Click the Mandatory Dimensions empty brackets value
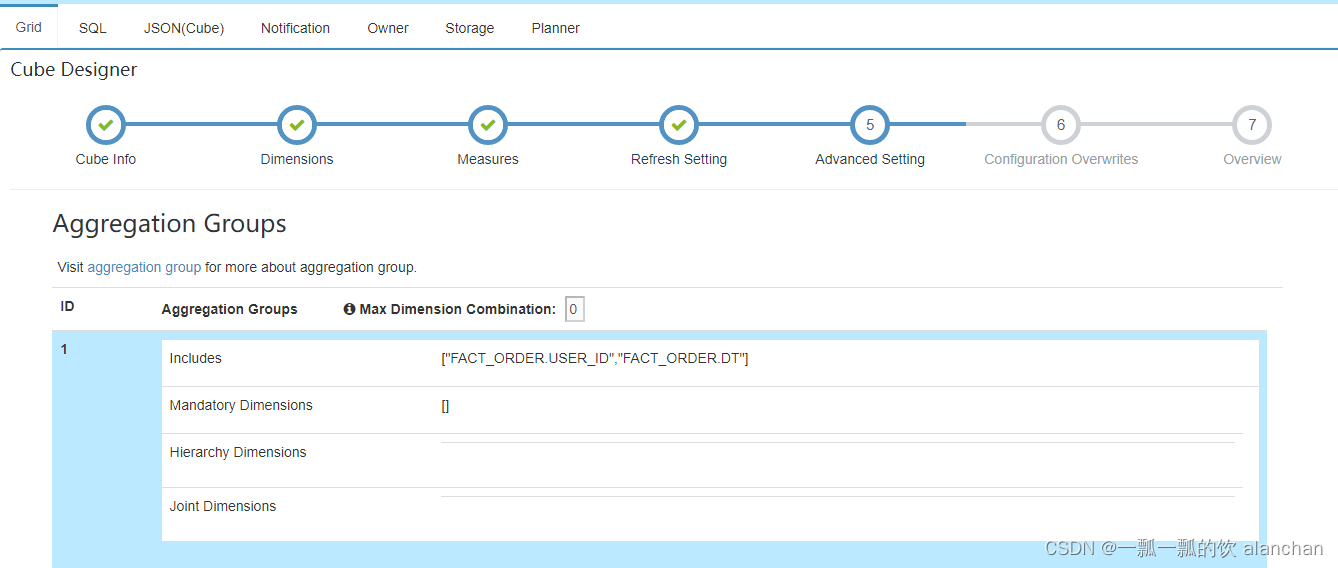Image resolution: width=1338 pixels, height=568 pixels. click(445, 406)
